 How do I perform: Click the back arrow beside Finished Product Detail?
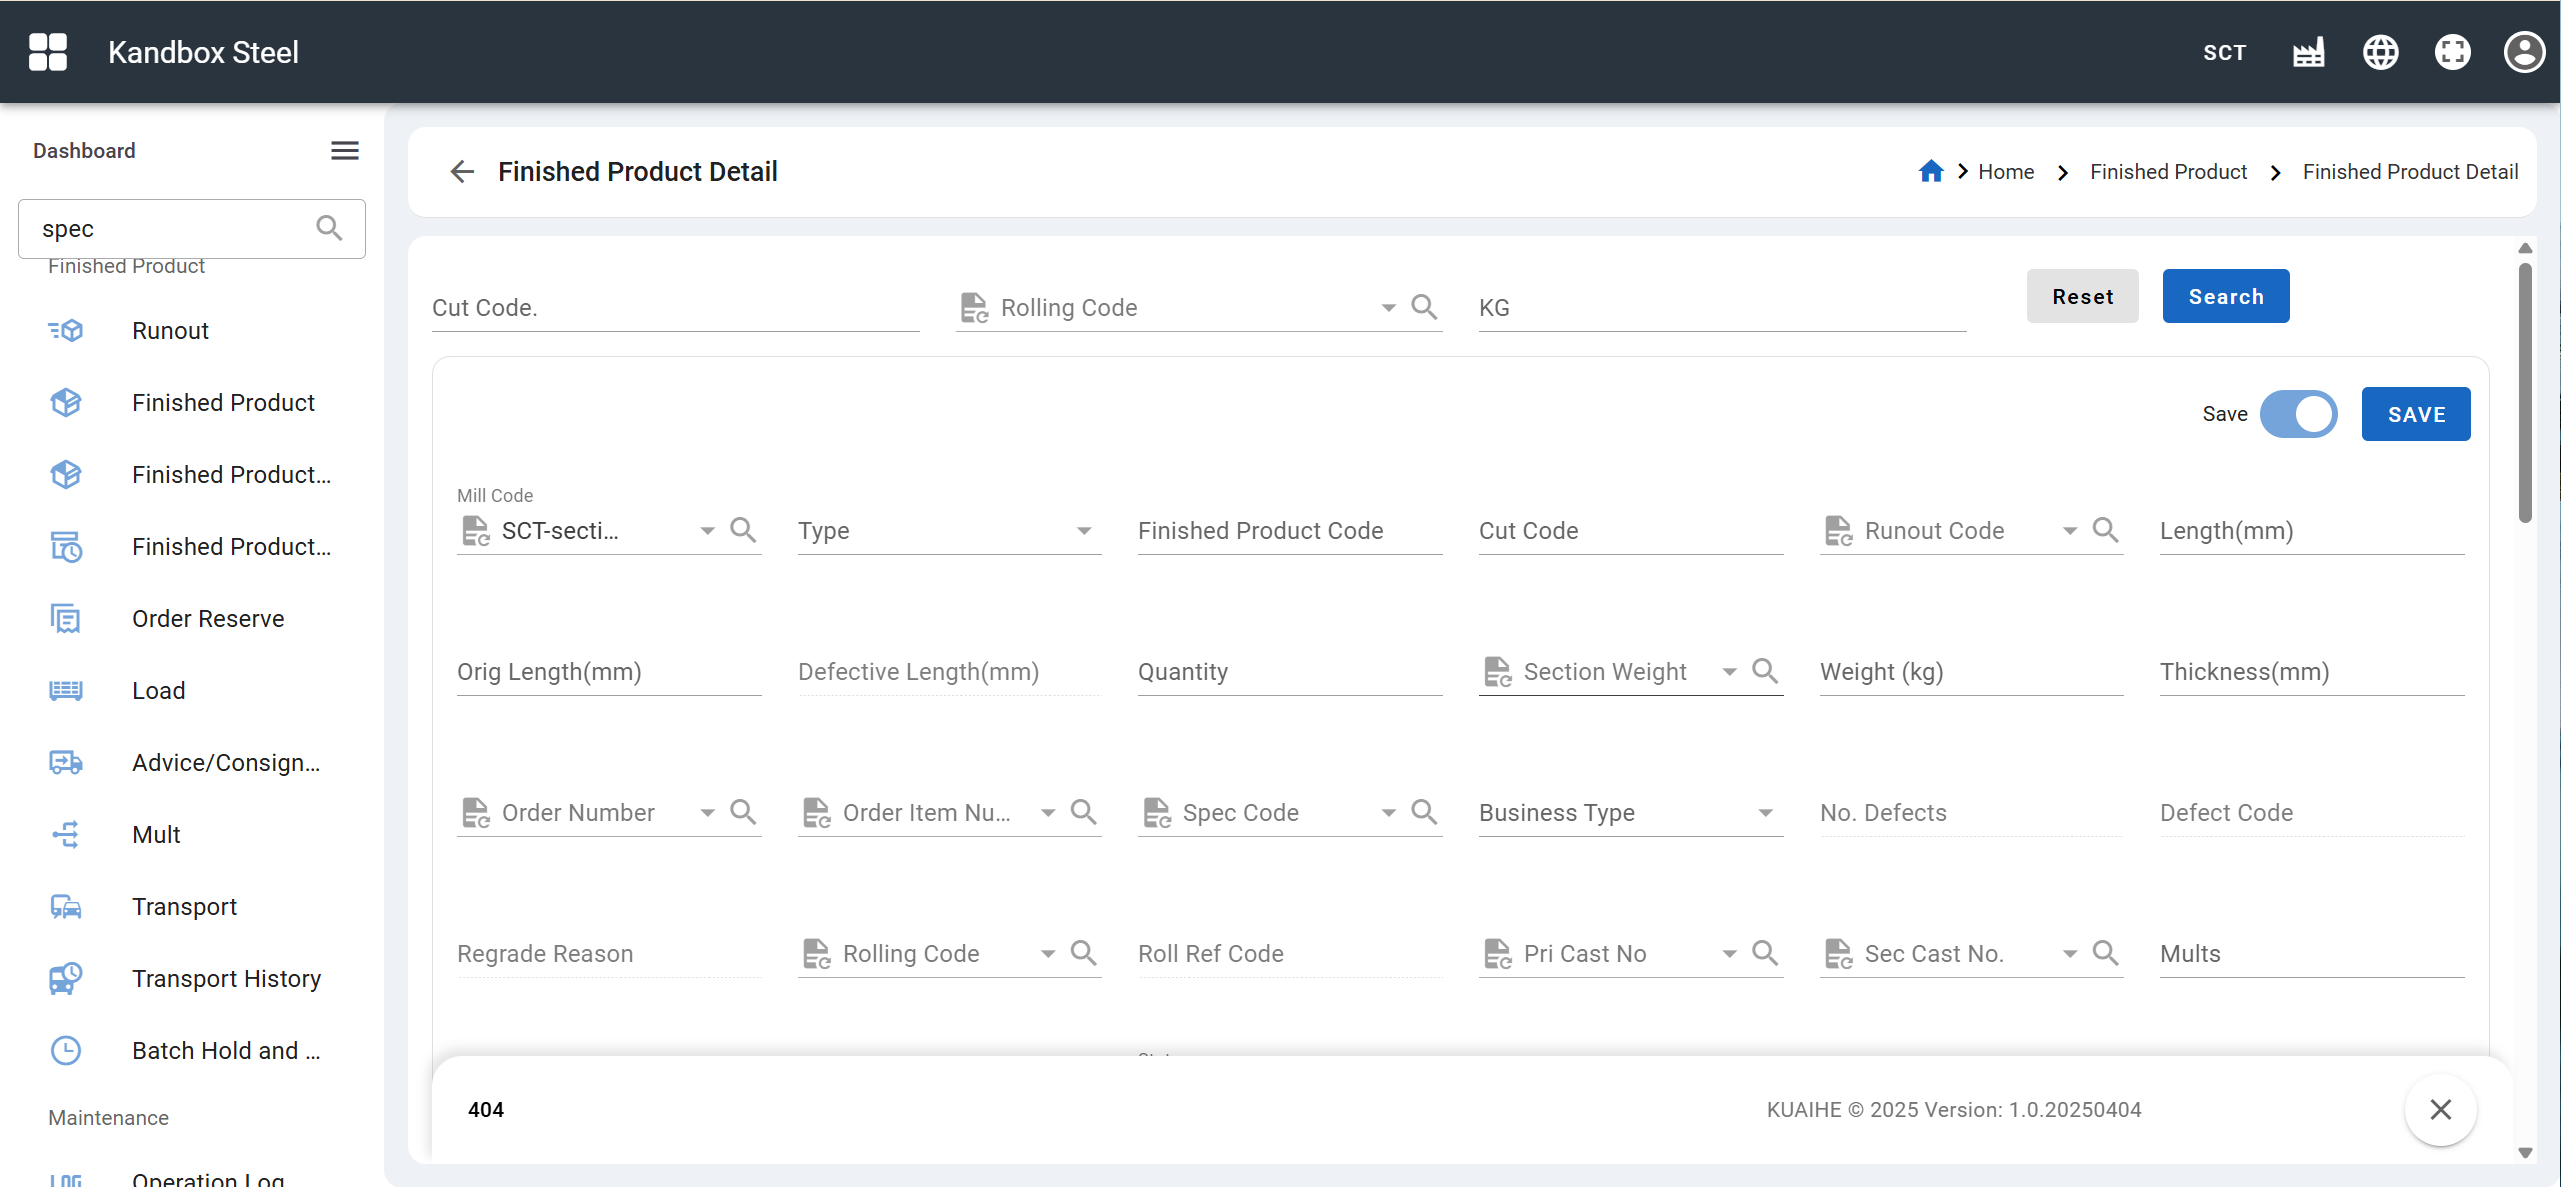click(x=462, y=172)
